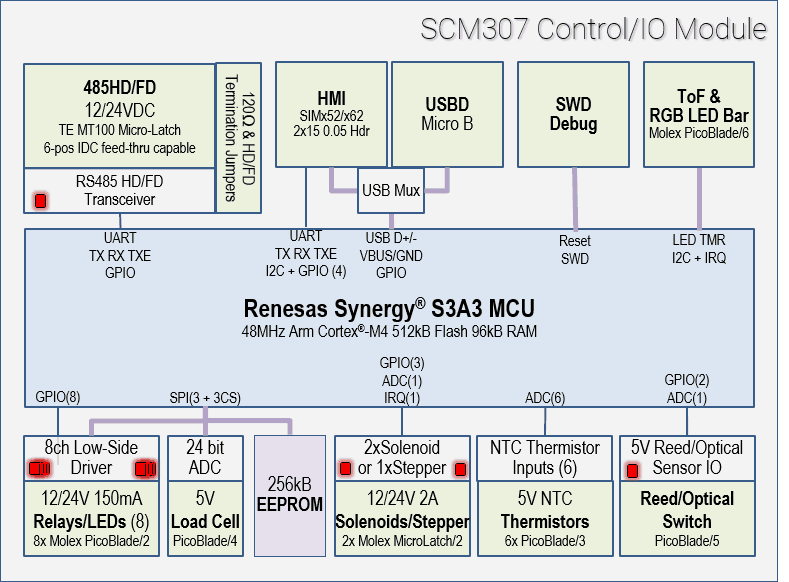Screen dimensions: 789x582
Task: Click '6-pos IDC feed-thru capable' text
Action: [x=120, y=148]
